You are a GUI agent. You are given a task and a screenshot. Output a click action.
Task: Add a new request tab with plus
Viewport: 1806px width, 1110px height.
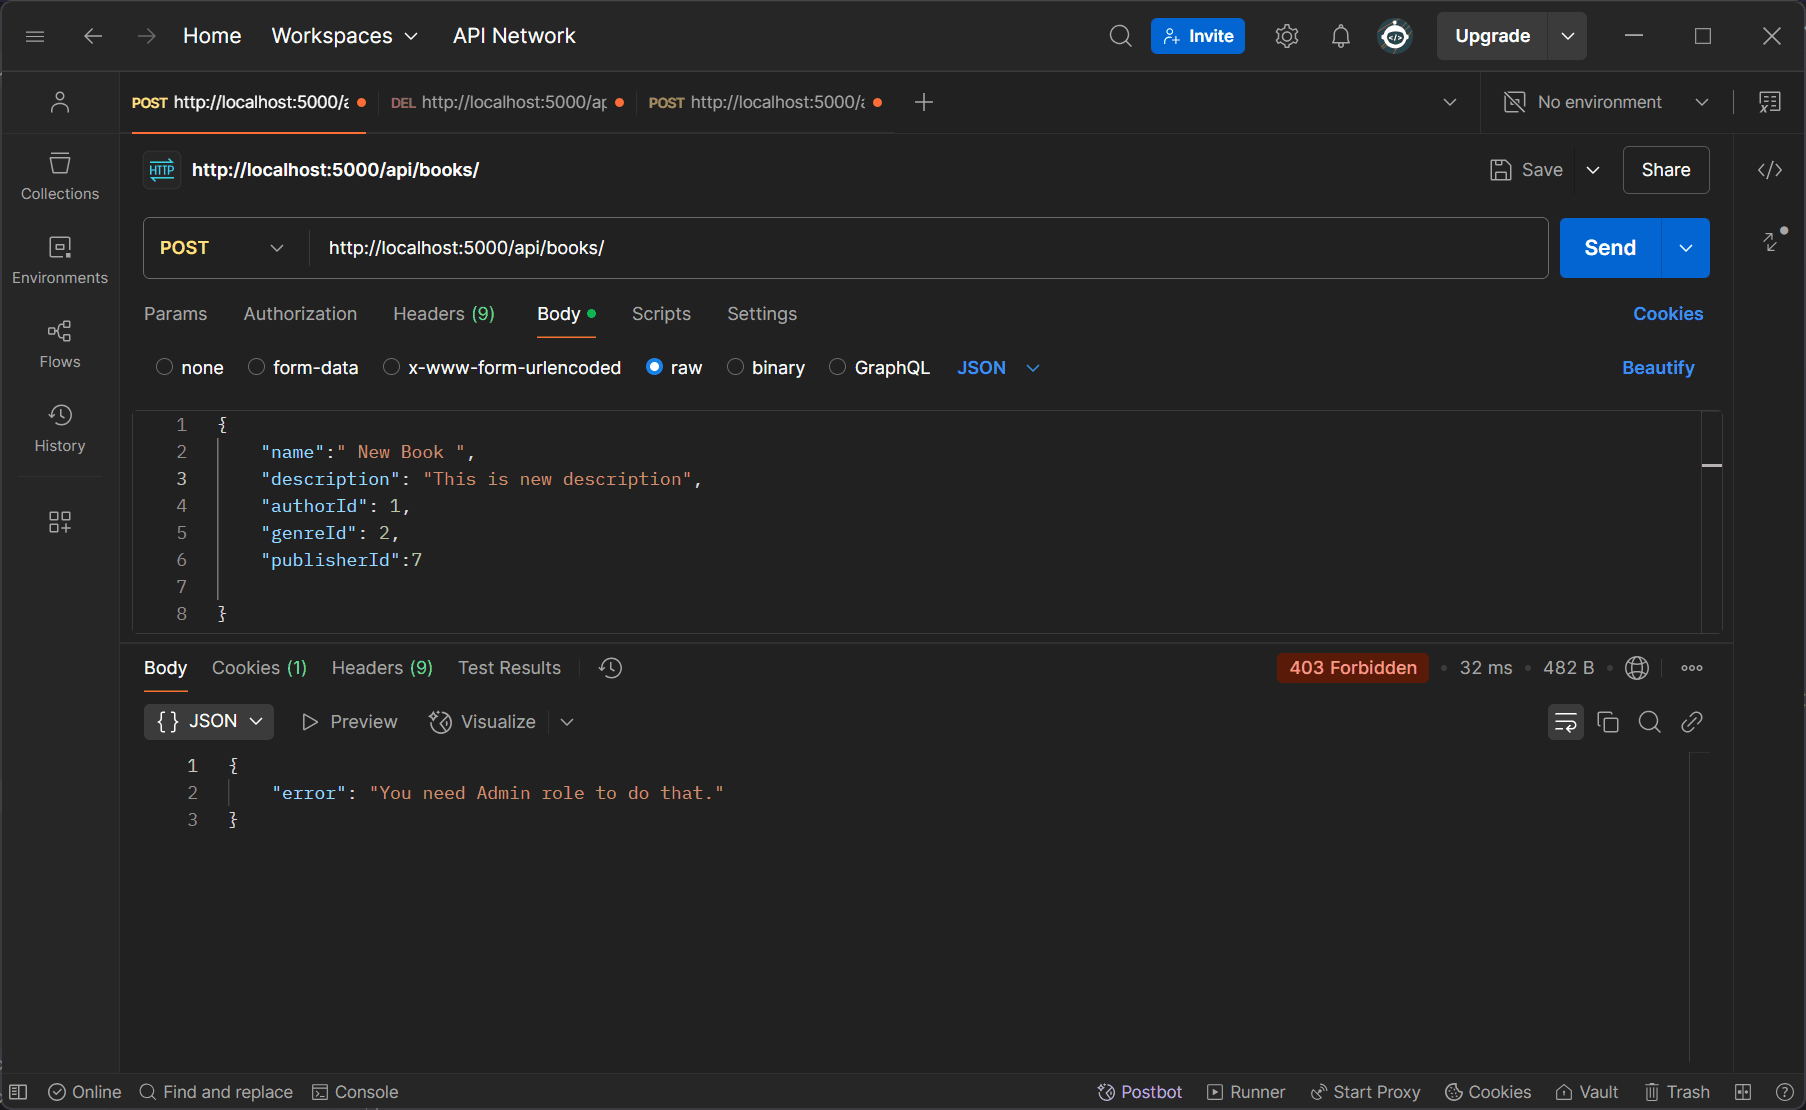point(924,102)
